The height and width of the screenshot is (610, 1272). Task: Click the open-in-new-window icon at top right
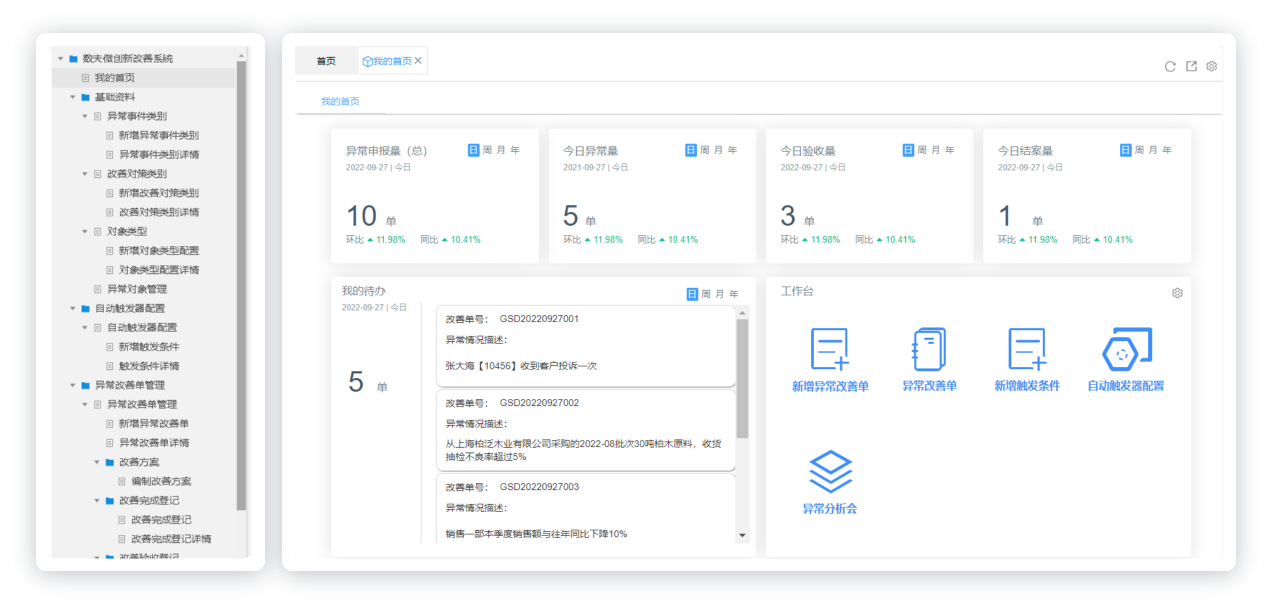click(x=1191, y=67)
